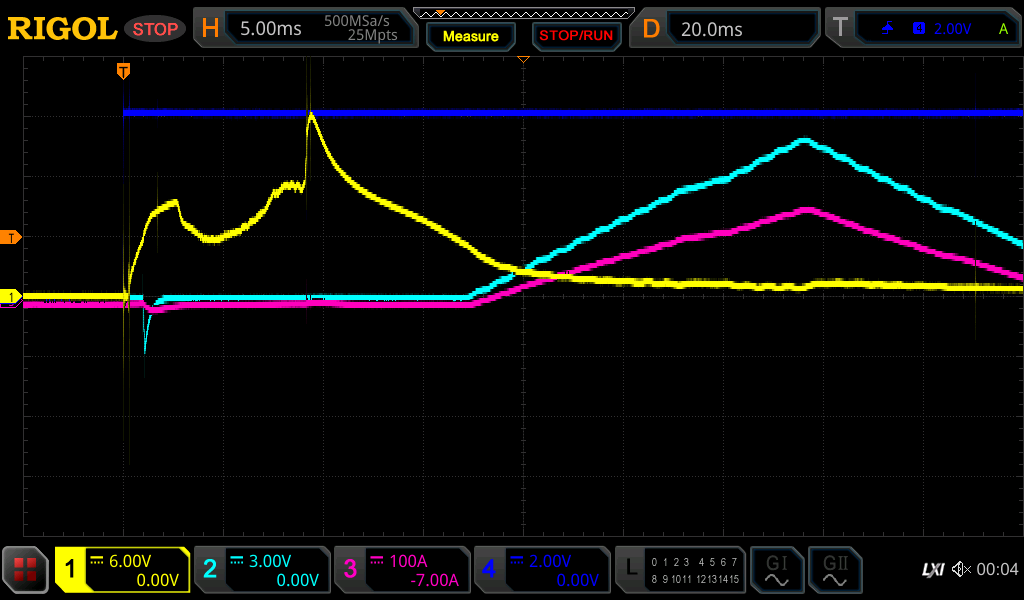1024x600 pixels.
Task: Toggle channel 2 cyan 3.00V label
Action: point(262,570)
